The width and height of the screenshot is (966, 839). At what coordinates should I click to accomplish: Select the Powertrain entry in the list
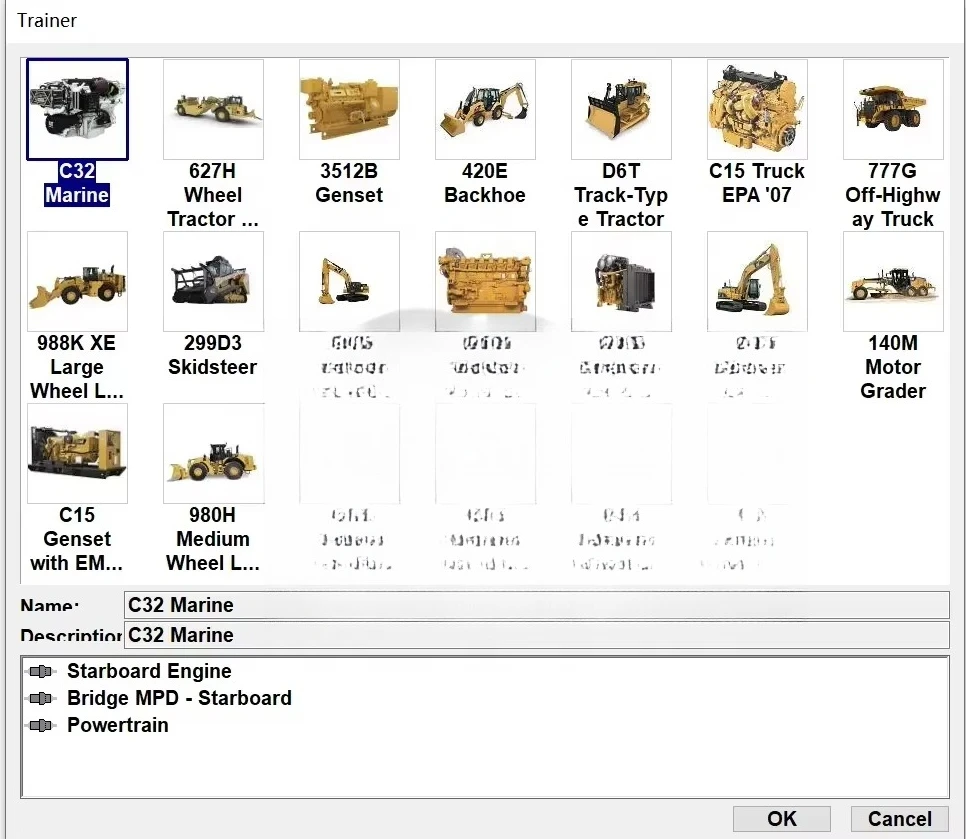click(x=118, y=725)
